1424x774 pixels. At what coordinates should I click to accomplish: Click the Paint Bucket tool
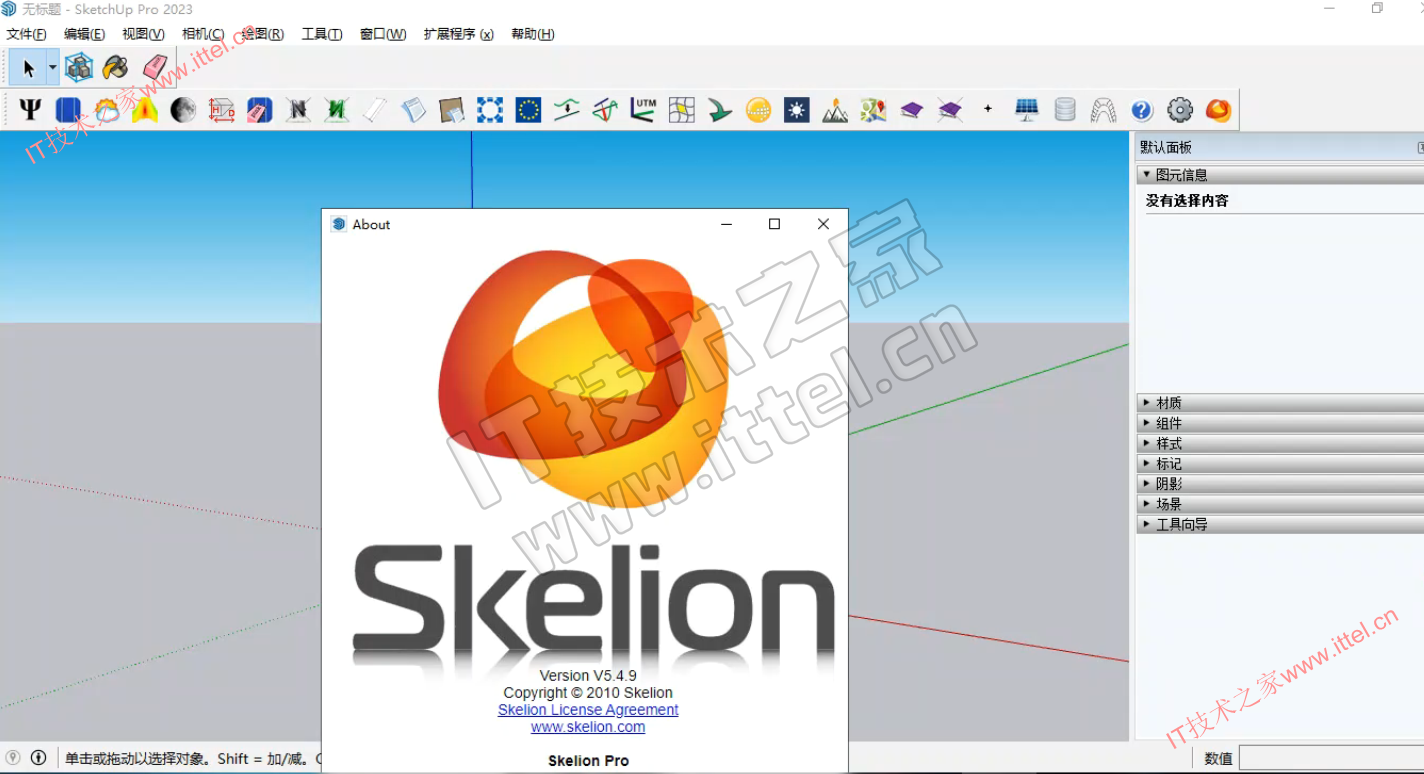(x=116, y=68)
